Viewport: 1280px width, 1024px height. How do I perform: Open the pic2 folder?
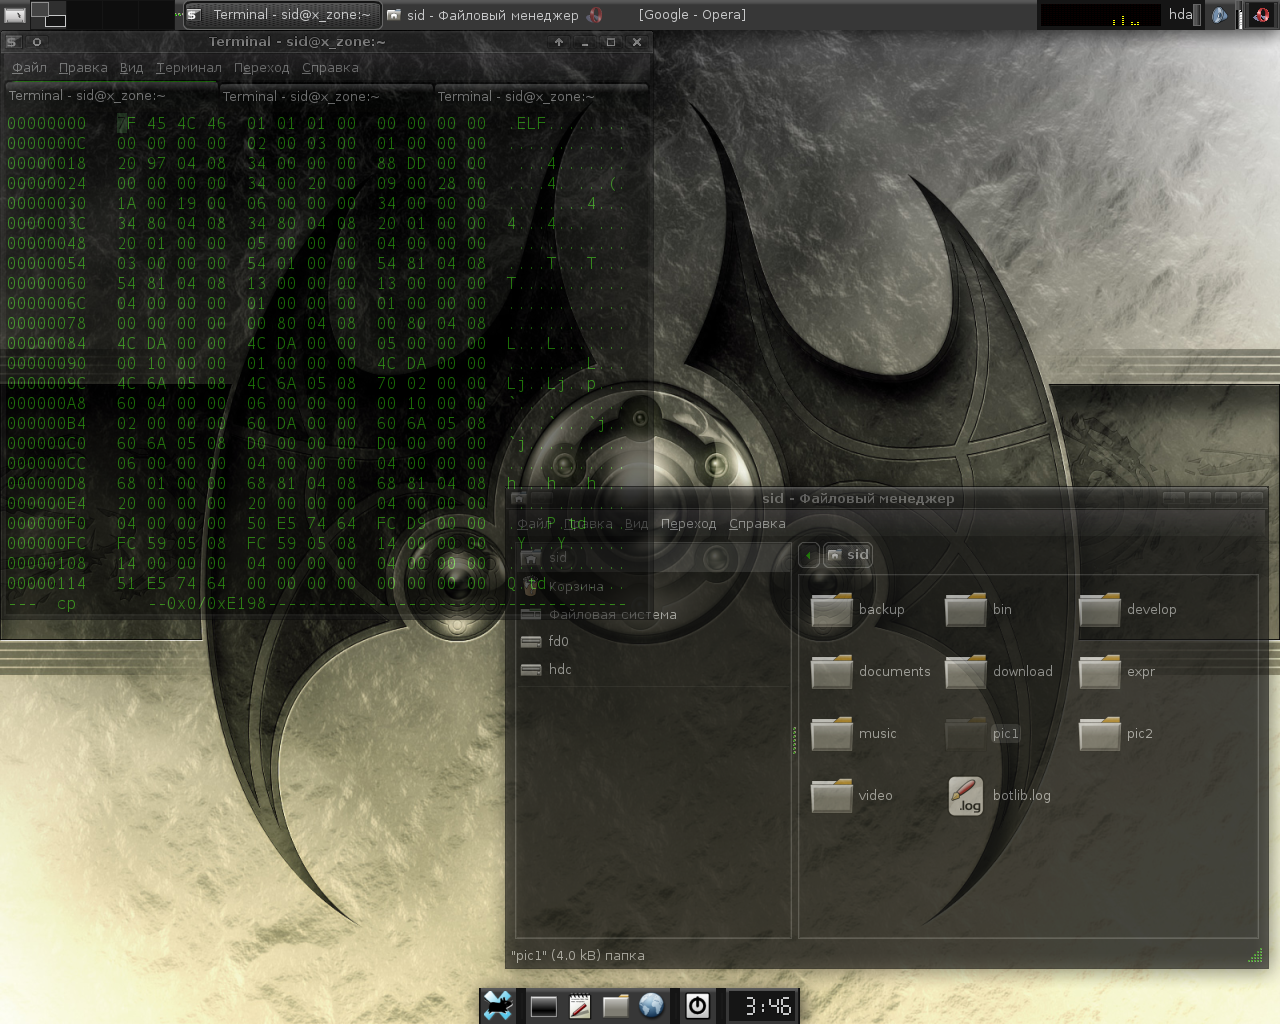1116,734
